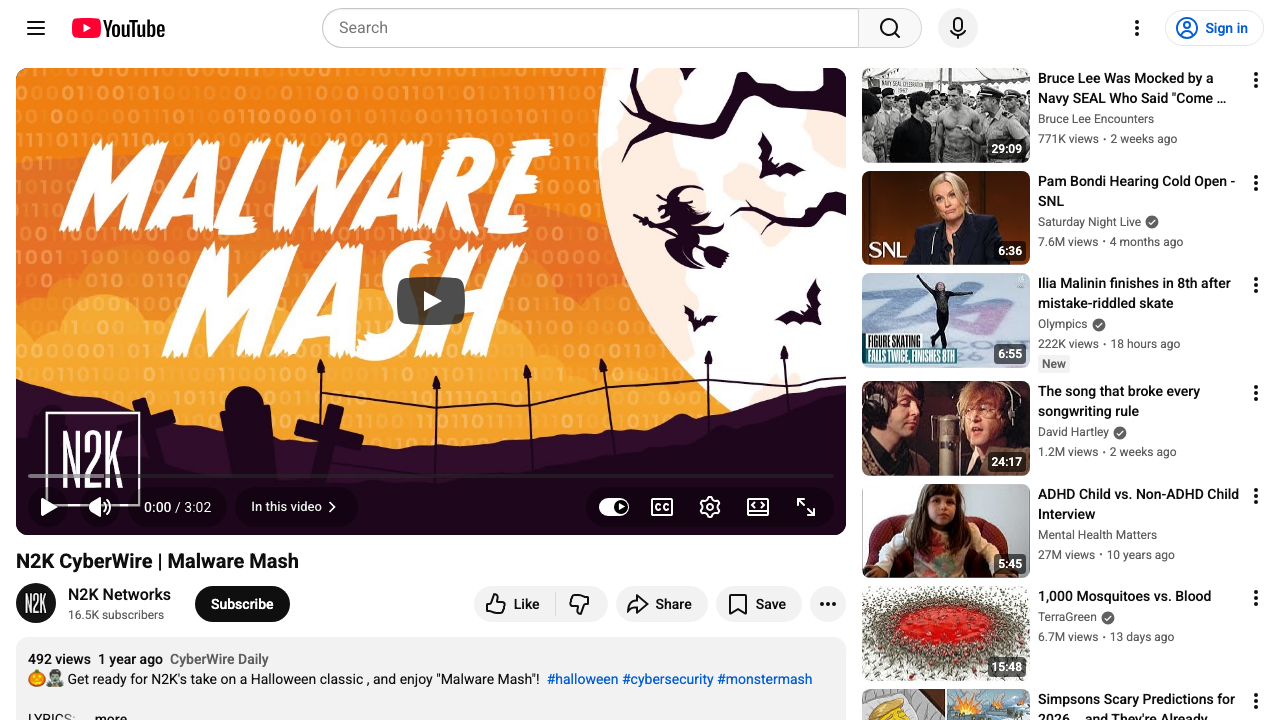Focus the Search input field
1280x720 pixels.
click(x=590, y=28)
